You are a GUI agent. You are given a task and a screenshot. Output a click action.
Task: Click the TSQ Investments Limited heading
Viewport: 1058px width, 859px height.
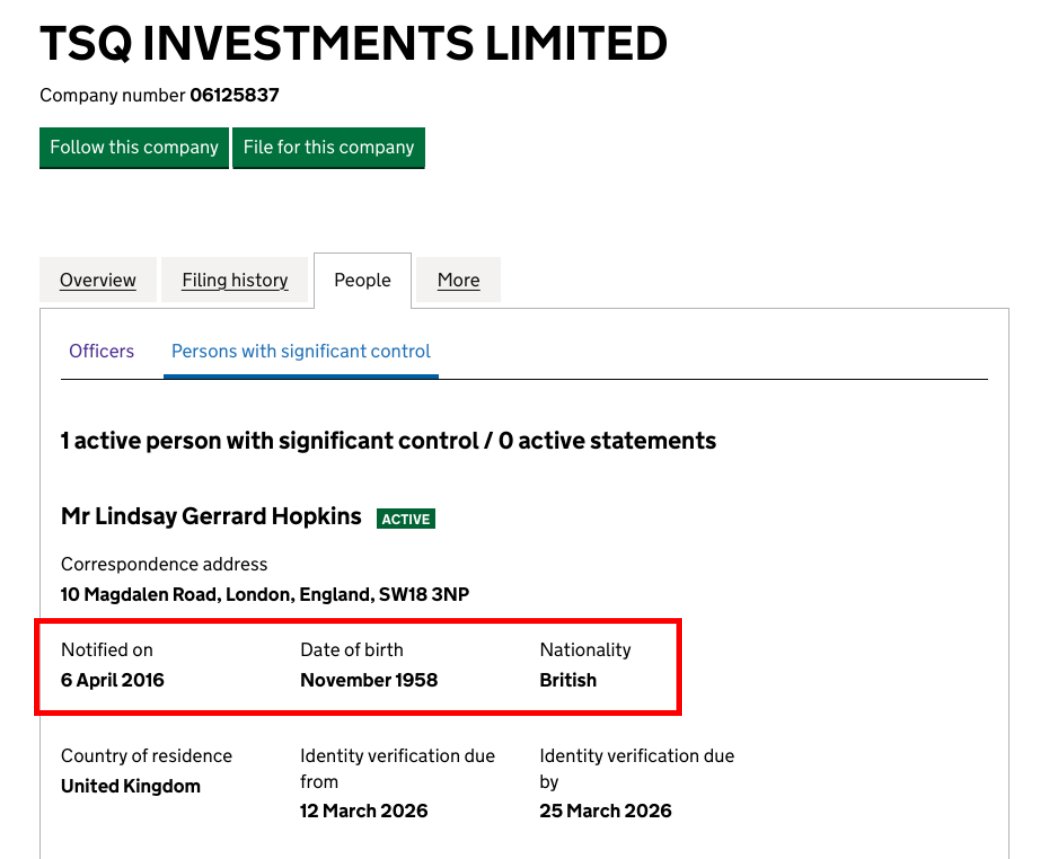click(353, 43)
